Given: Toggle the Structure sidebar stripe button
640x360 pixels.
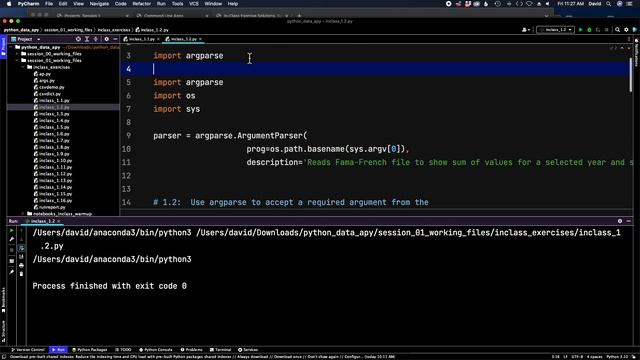Looking at the screenshot, I should (x=3, y=331).
